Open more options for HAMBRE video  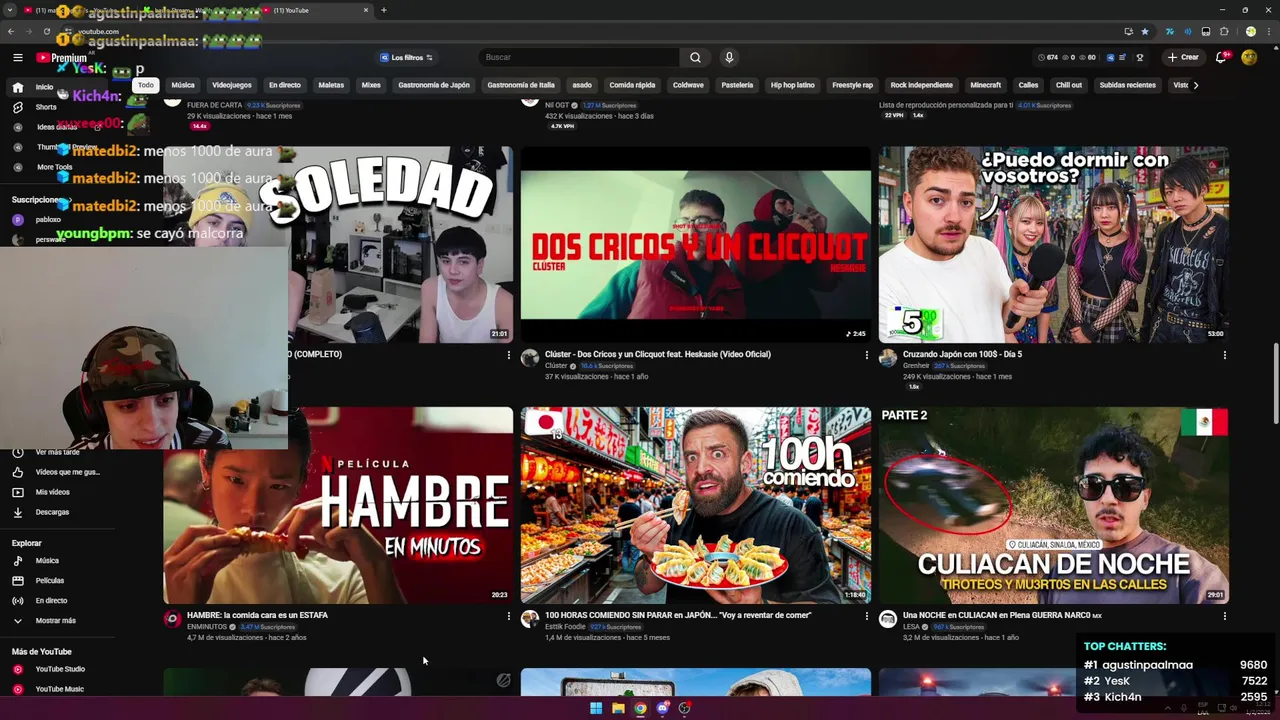[508, 616]
